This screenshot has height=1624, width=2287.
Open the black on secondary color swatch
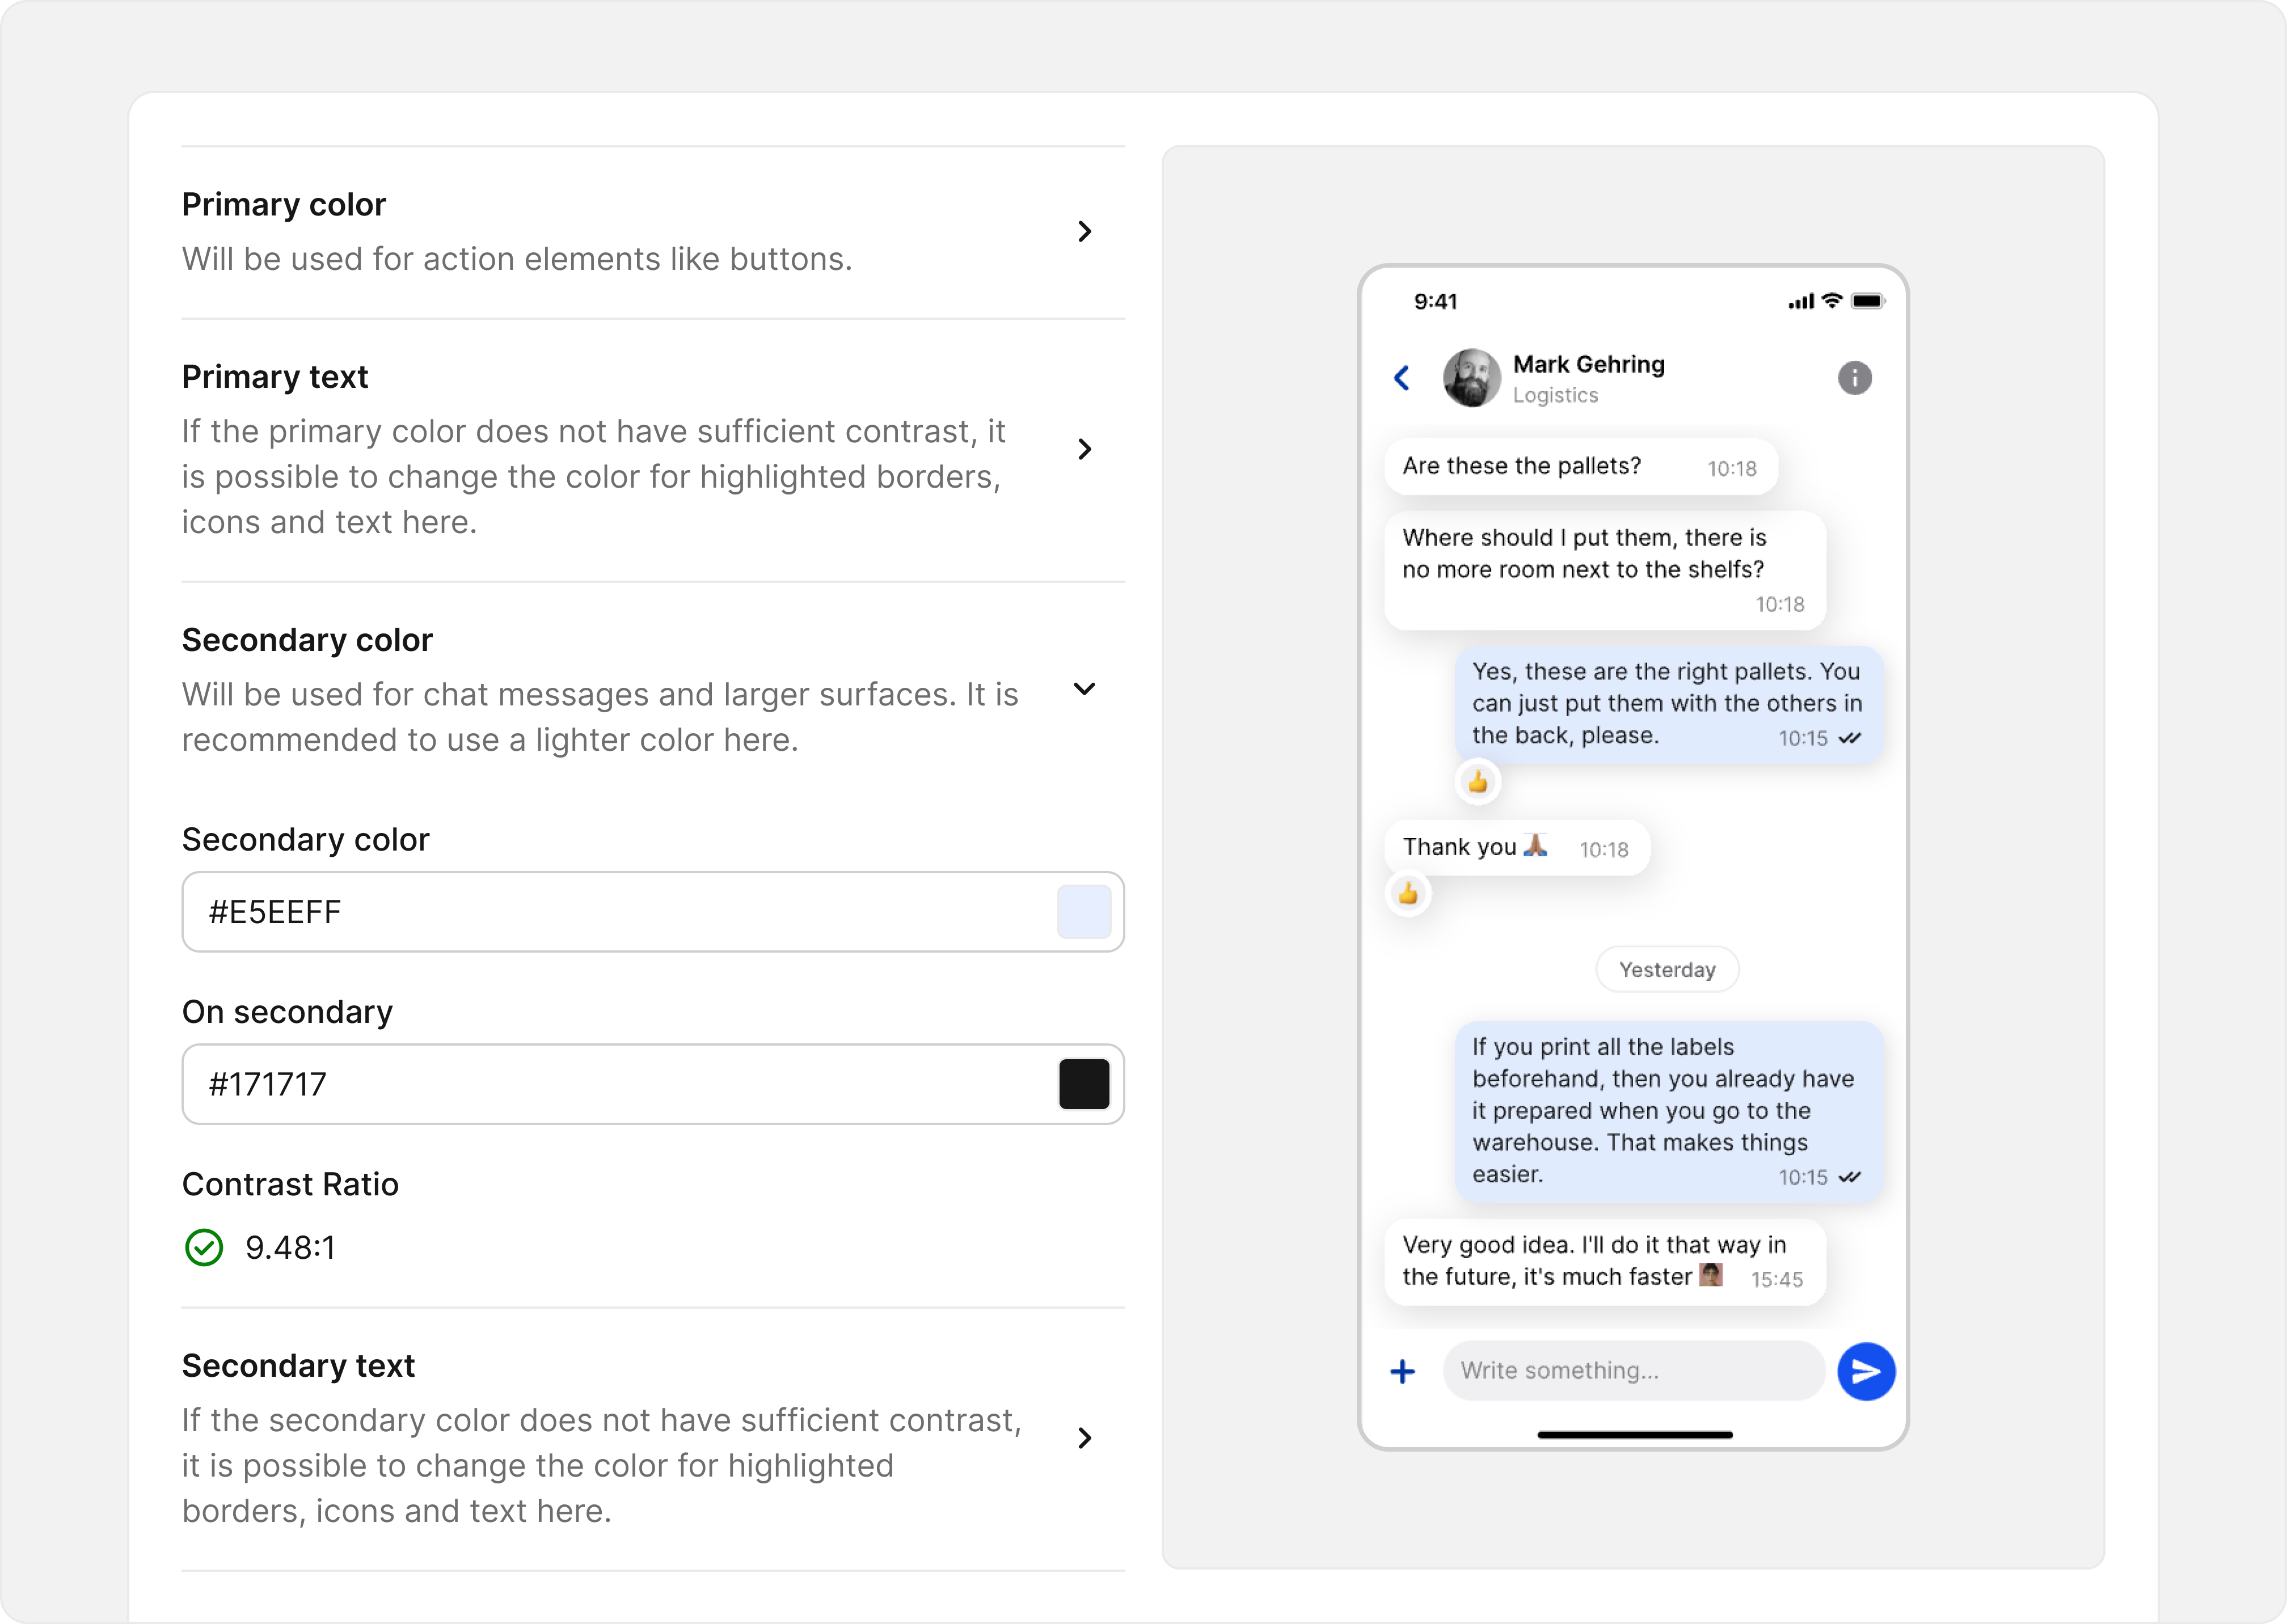[x=1084, y=1084]
